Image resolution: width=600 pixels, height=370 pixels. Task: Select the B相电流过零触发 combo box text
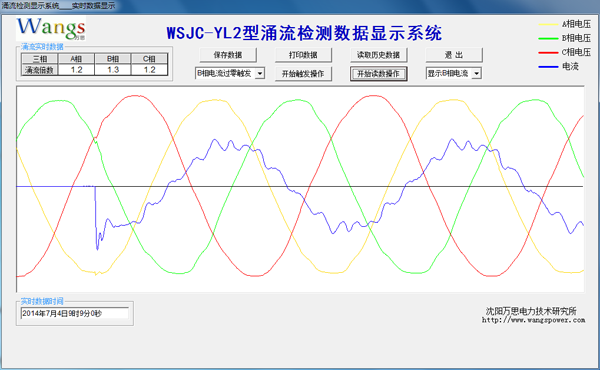(225, 73)
